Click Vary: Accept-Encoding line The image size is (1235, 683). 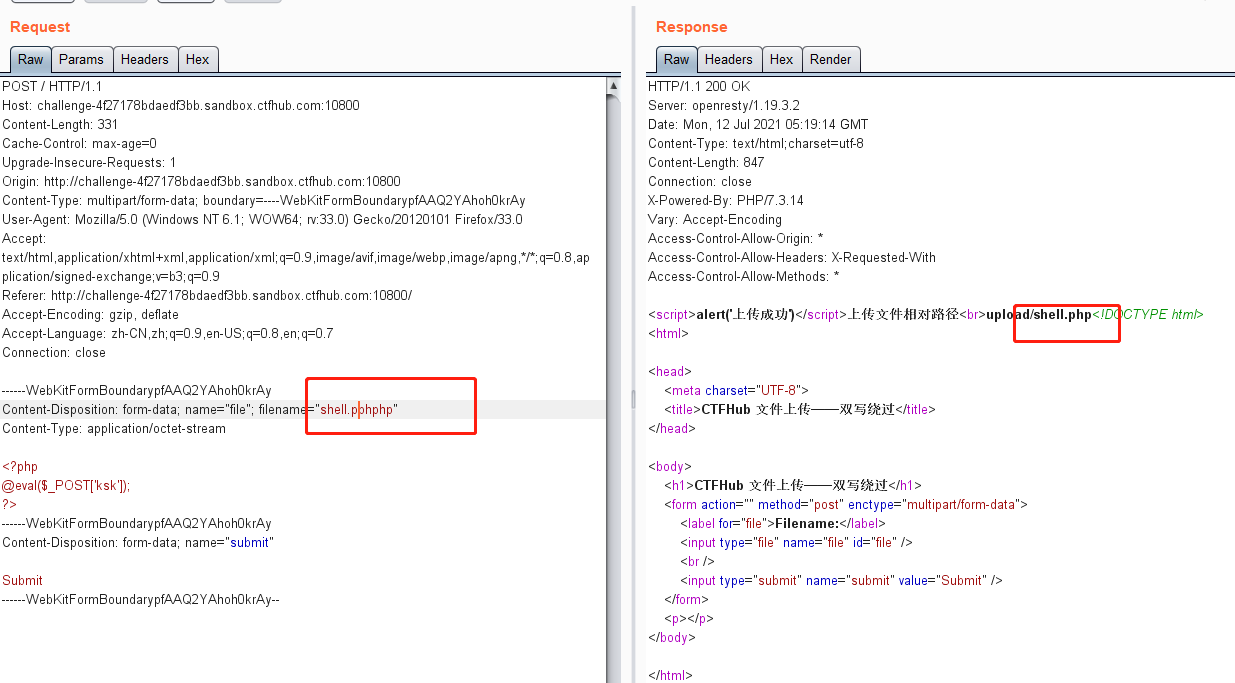[715, 219]
